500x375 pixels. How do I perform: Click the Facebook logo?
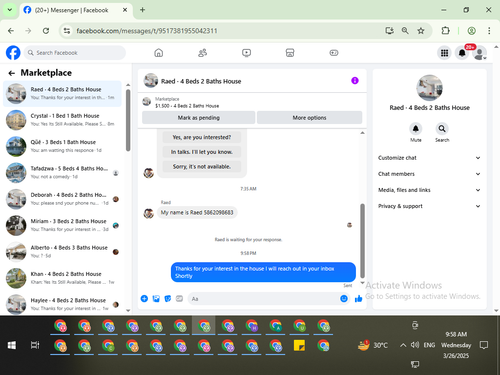point(13,53)
